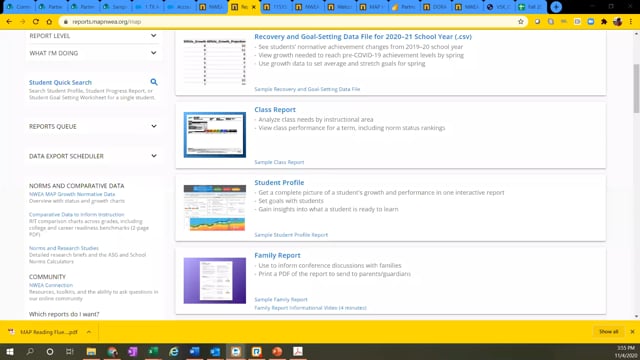Viewport: 640px width, 360px height.
Task: Click Show all downloads button
Action: [609, 332]
